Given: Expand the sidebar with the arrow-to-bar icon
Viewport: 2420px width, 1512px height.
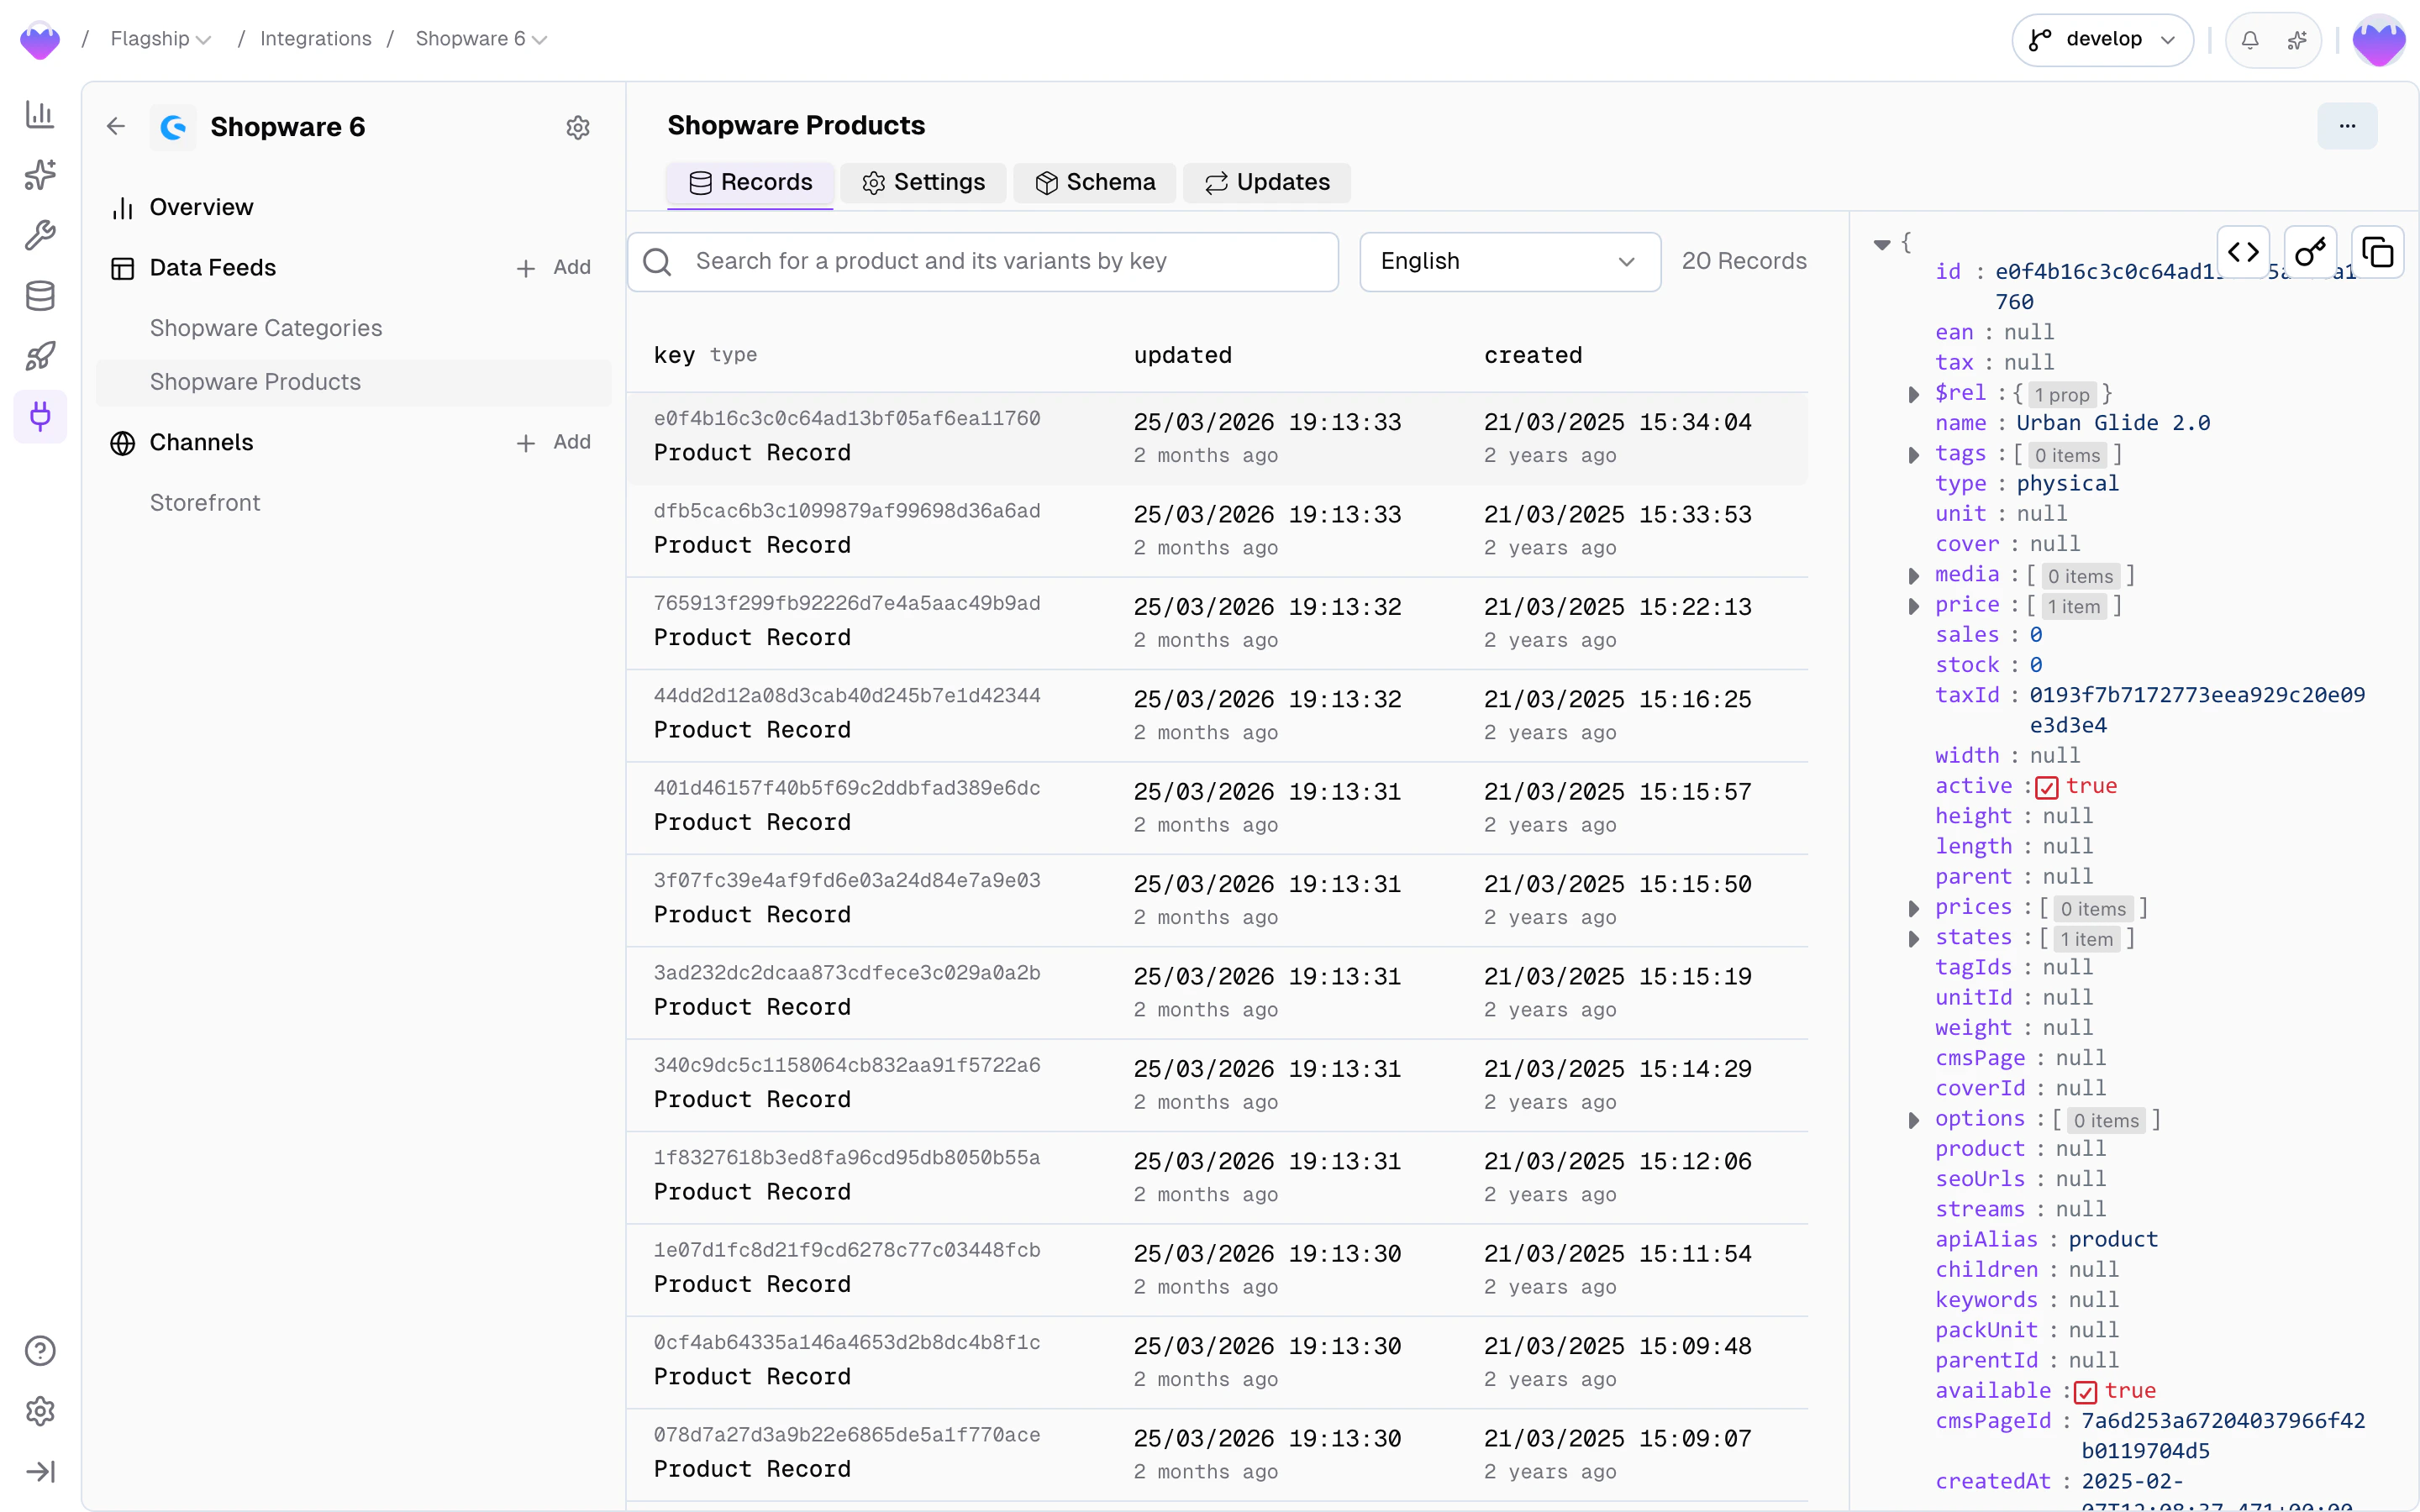Looking at the screenshot, I should (x=40, y=1471).
